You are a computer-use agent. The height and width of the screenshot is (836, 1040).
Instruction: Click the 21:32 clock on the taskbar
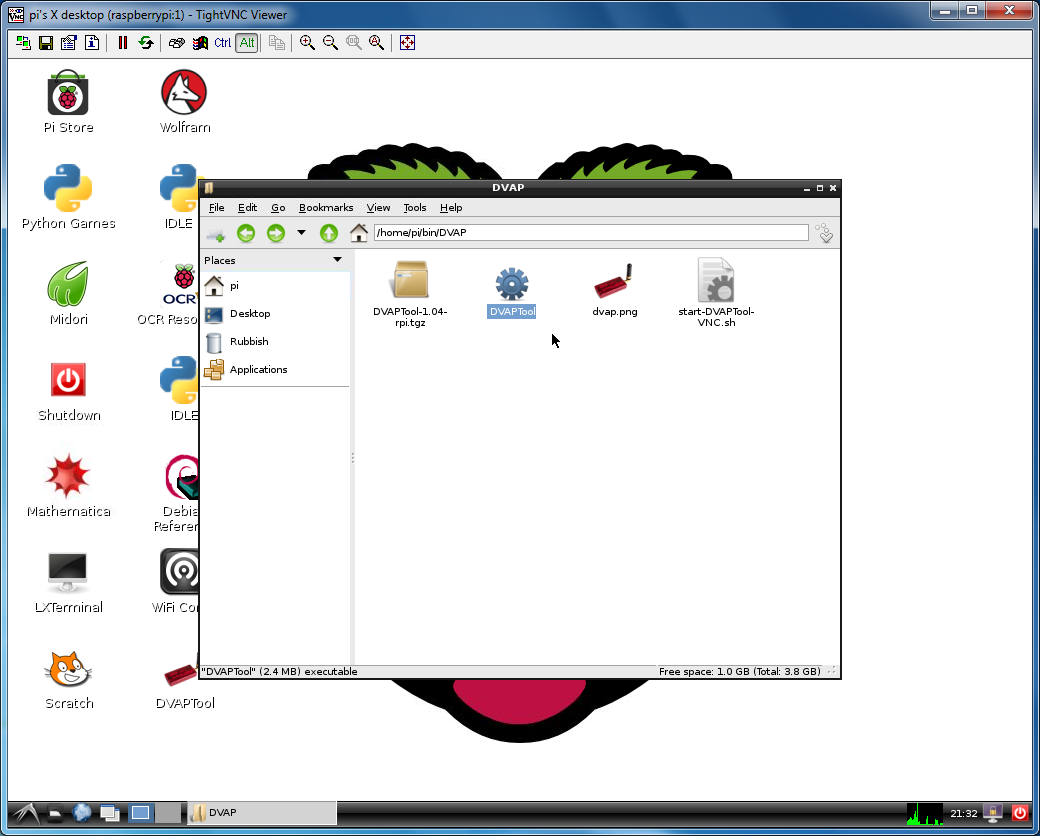click(963, 813)
